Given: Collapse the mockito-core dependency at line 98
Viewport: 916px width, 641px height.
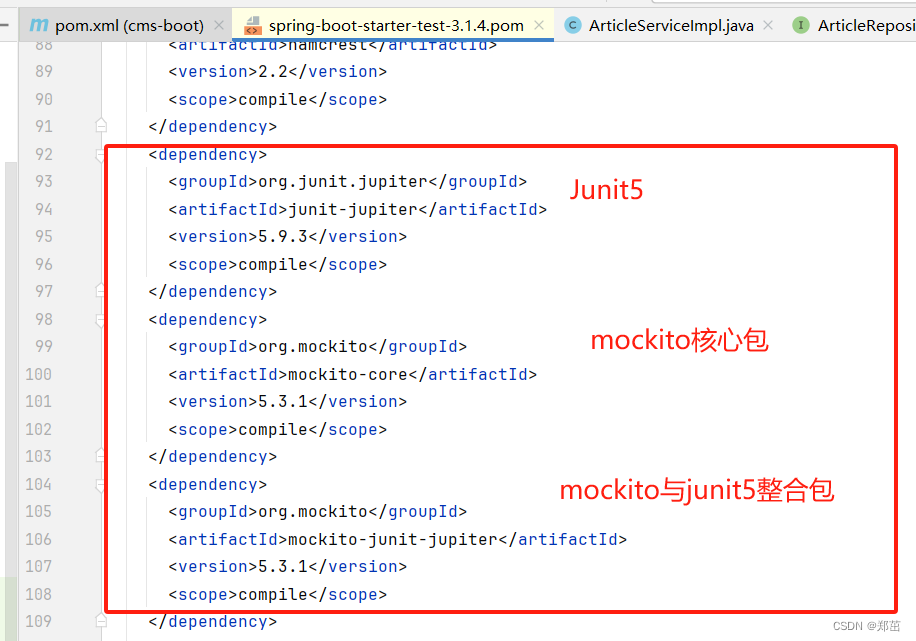Looking at the screenshot, I should (x=100, y=320).
